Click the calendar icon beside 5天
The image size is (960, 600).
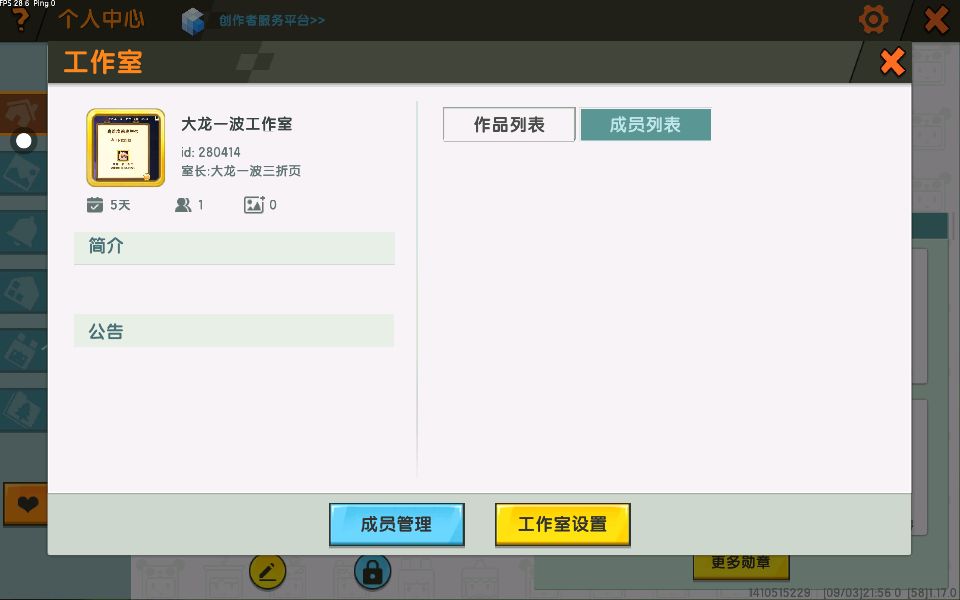click(95, 205)
